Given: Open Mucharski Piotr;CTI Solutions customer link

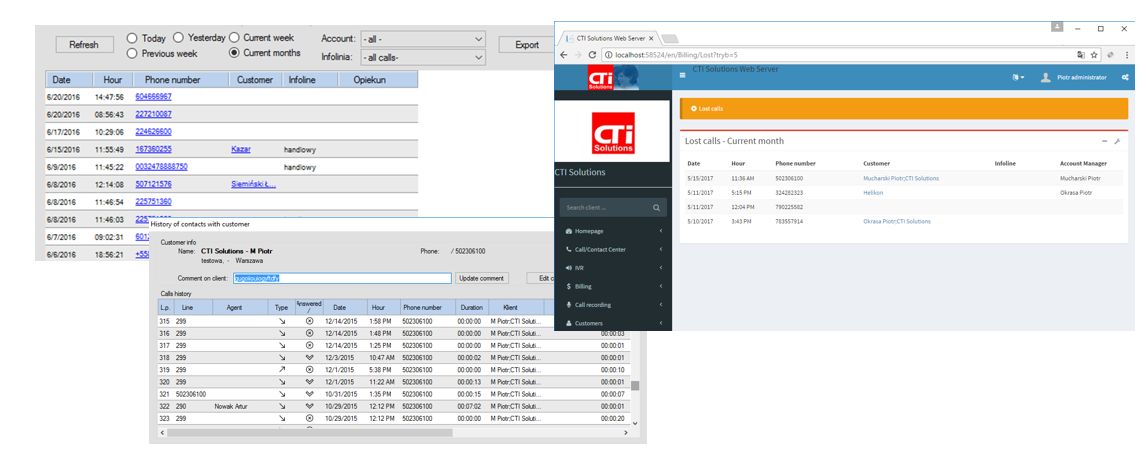Looking at the screenshot, I should pos(901,179).
